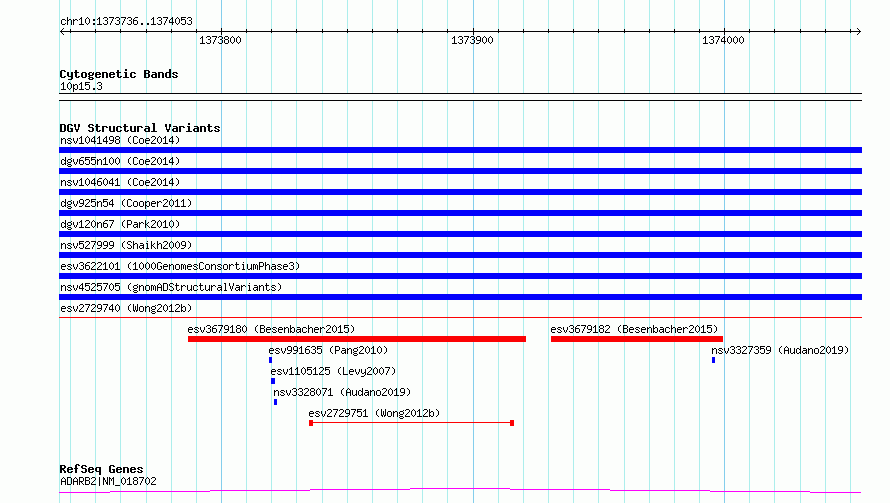Image resolution: width=890 pixels, height=503 pixels.
Task: Click the thin red line for esv2729740
Action: point(460,317)
